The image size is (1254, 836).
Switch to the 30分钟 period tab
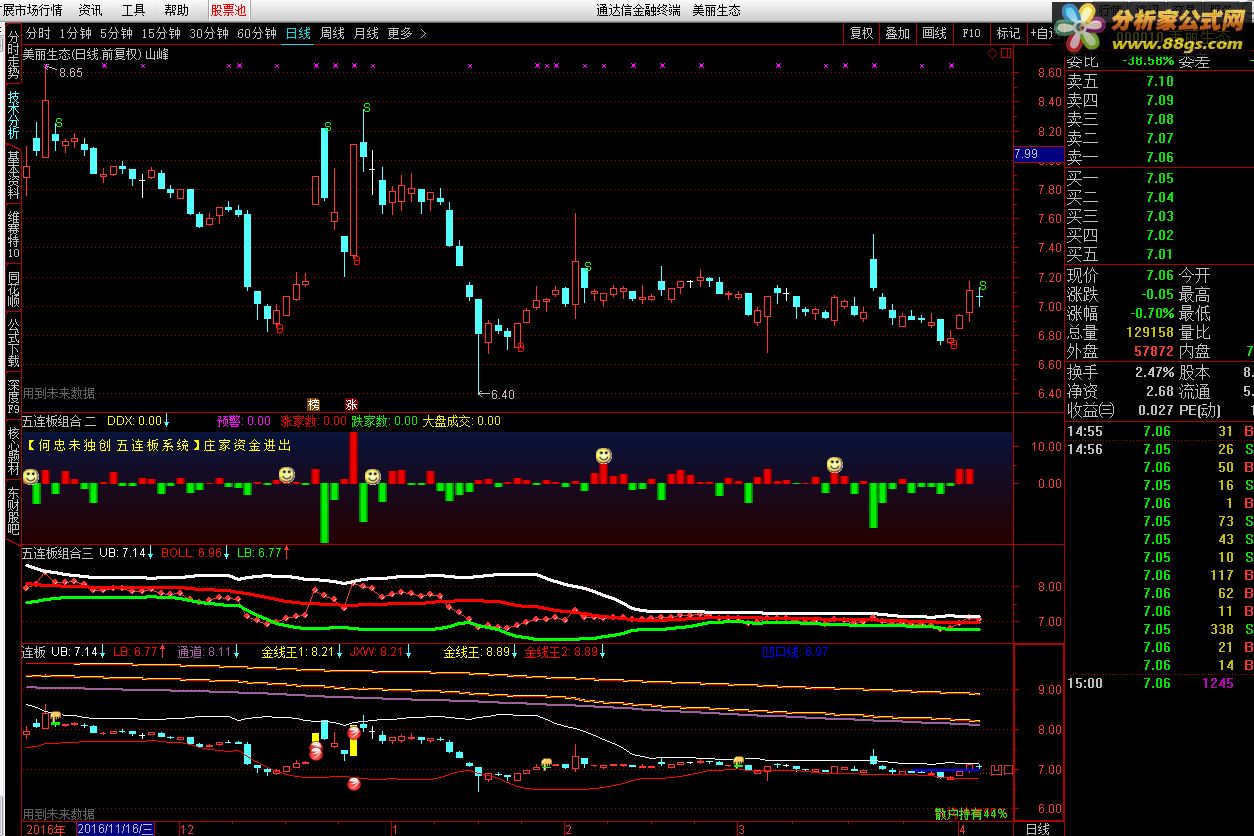[x=209, y=33]
